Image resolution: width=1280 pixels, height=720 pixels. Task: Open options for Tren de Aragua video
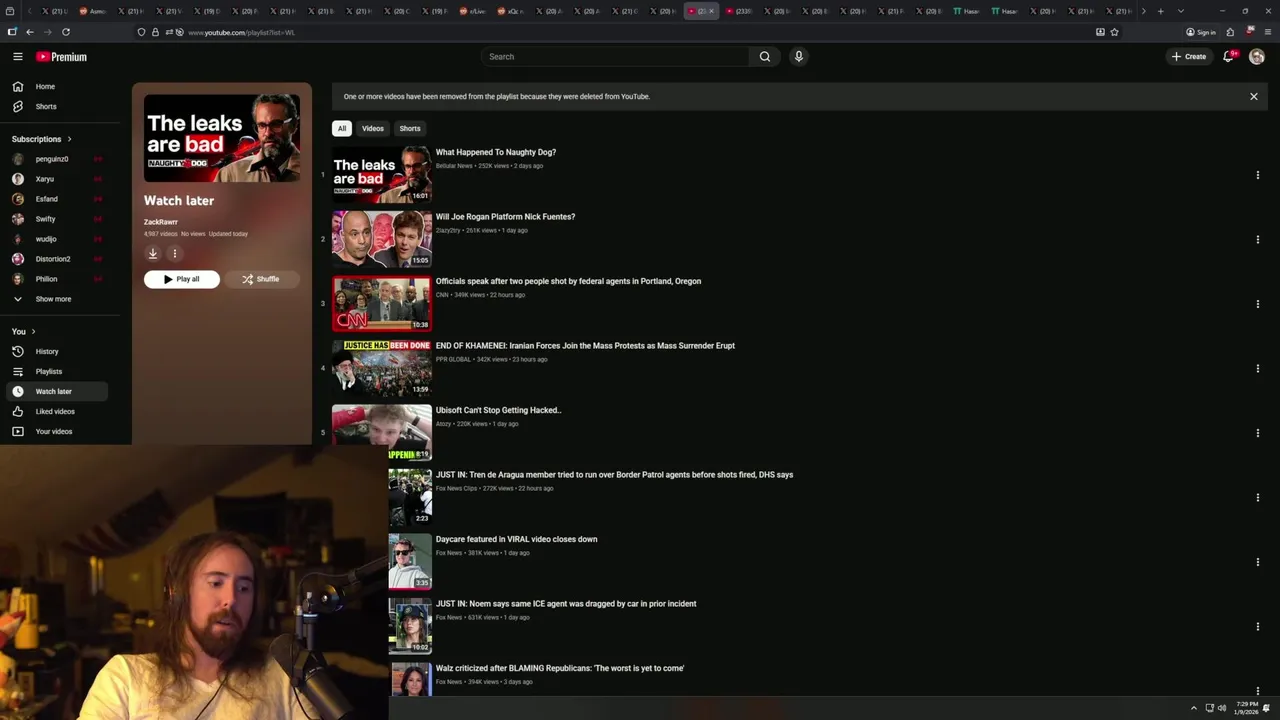click(x=1257, y=498)
